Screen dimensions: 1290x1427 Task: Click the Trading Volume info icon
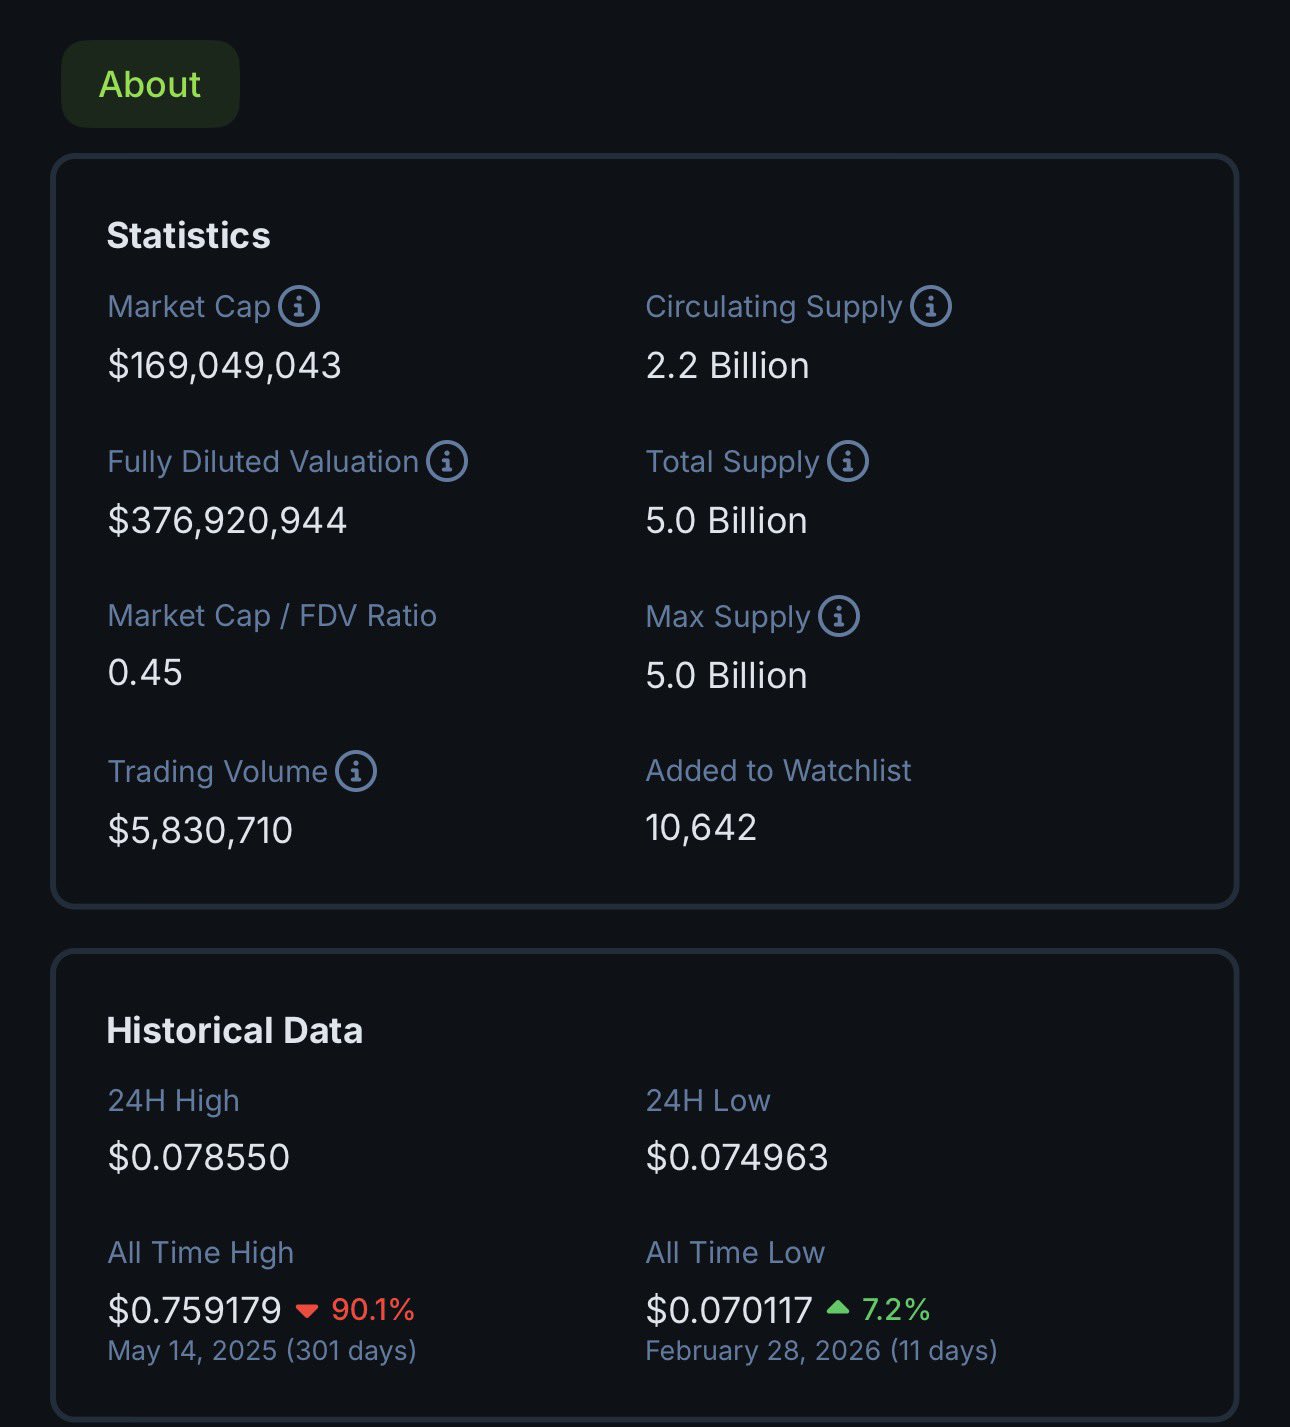pos(356,771)
